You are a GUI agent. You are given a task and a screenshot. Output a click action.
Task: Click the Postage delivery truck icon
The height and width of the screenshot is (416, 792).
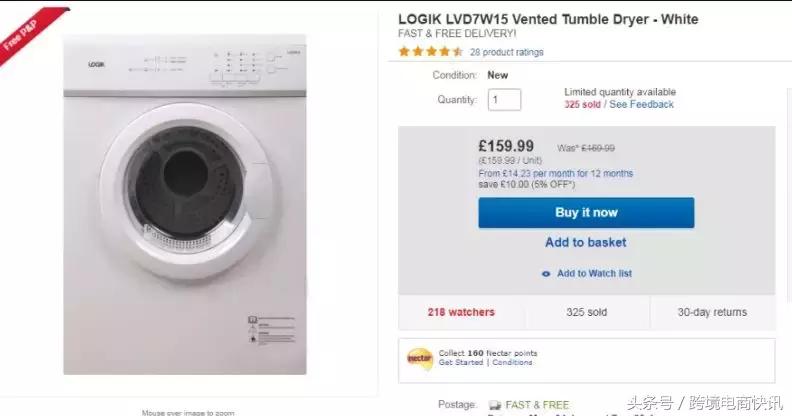(x=494, y=405)
